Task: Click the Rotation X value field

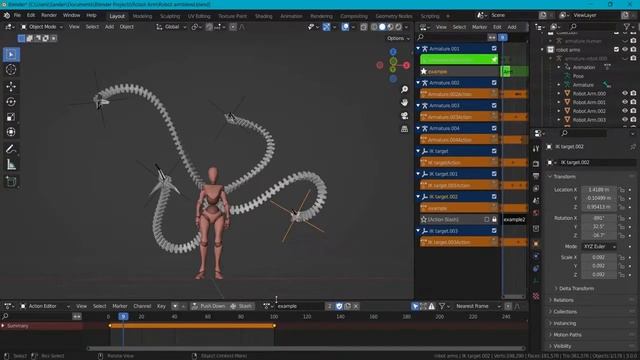Action: click(599, 218)
